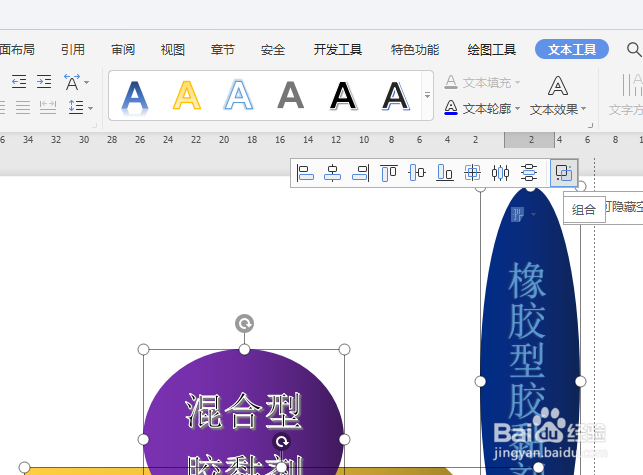Screen dimensions: 643x475
Task: Click small rotate handle inside purple ellipse
Action: 282,442
